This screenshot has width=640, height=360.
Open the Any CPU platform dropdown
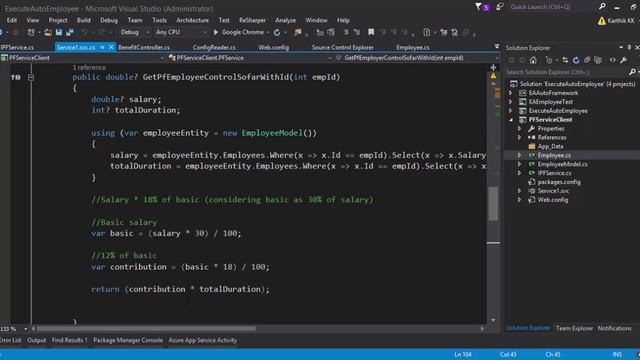click(181, 32)
